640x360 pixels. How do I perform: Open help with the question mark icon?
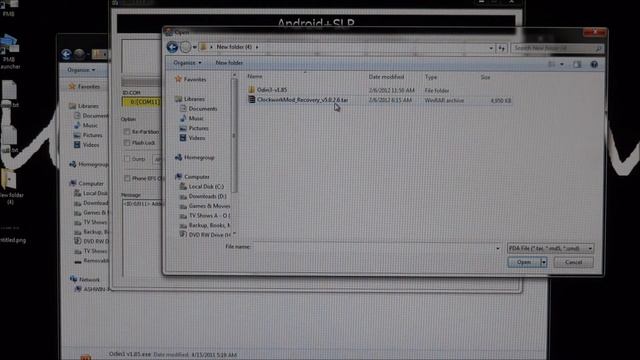[x=594, y=64]
